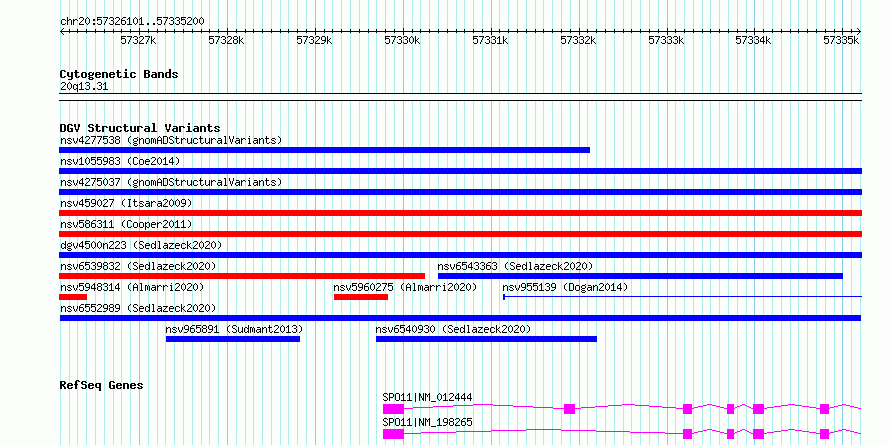
Task: Click the nsv4277538 gnomAD variant bar
Action: 324,150
